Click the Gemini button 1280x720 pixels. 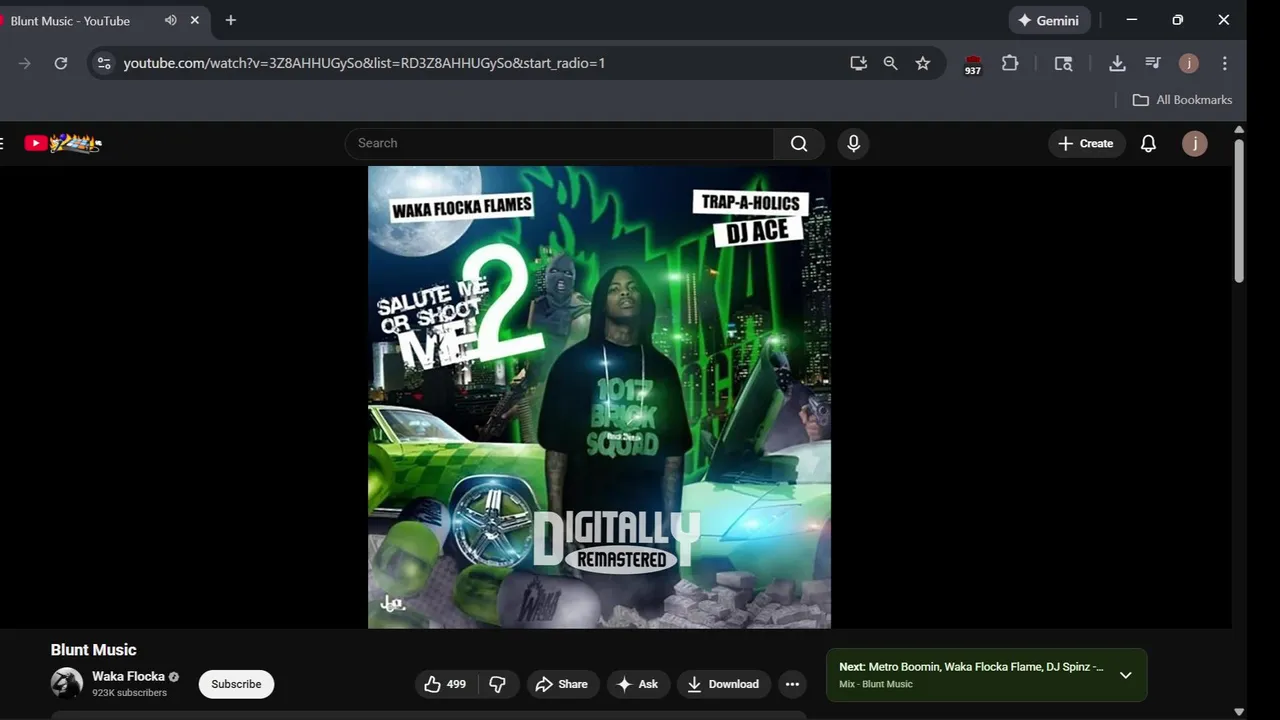coord(1049,20)
